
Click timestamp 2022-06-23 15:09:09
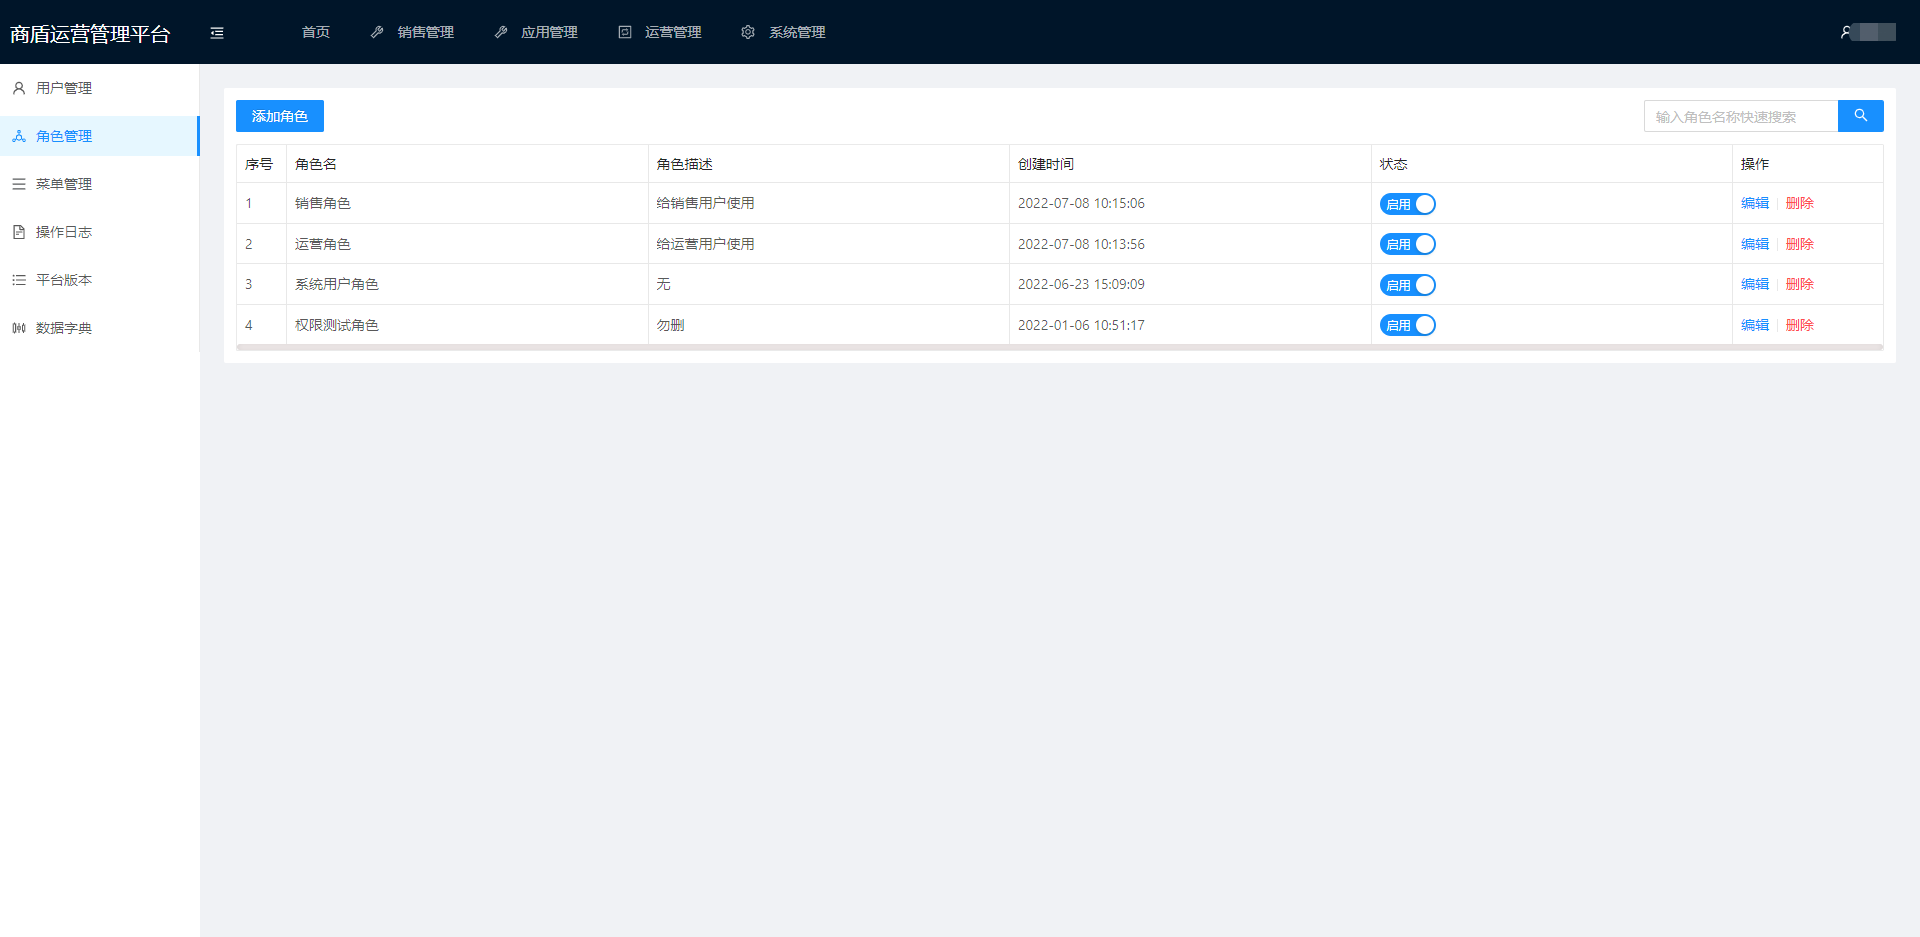[1081, 284]
